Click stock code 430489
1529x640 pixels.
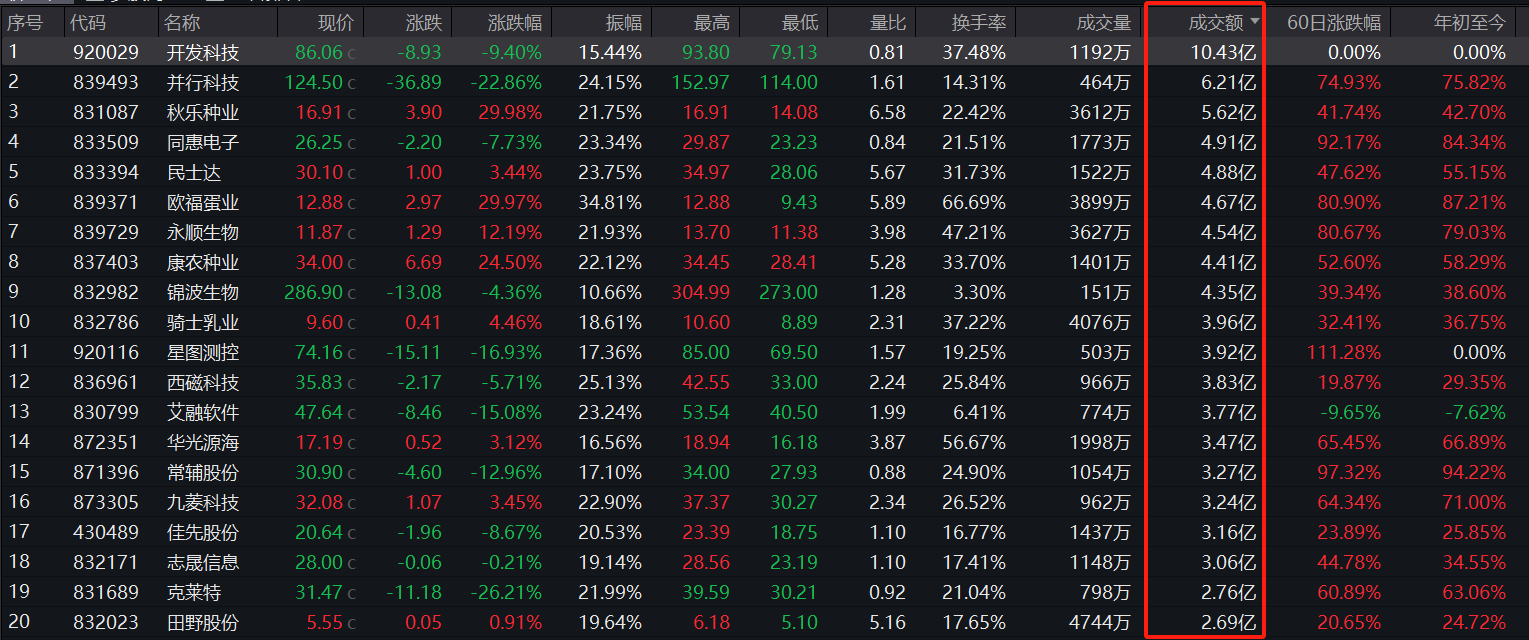pyautogui.click(x=106, y=532)
